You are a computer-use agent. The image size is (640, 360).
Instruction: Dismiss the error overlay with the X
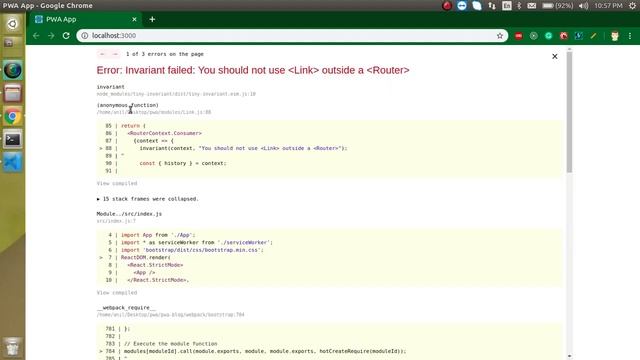[x=554, y=56]
